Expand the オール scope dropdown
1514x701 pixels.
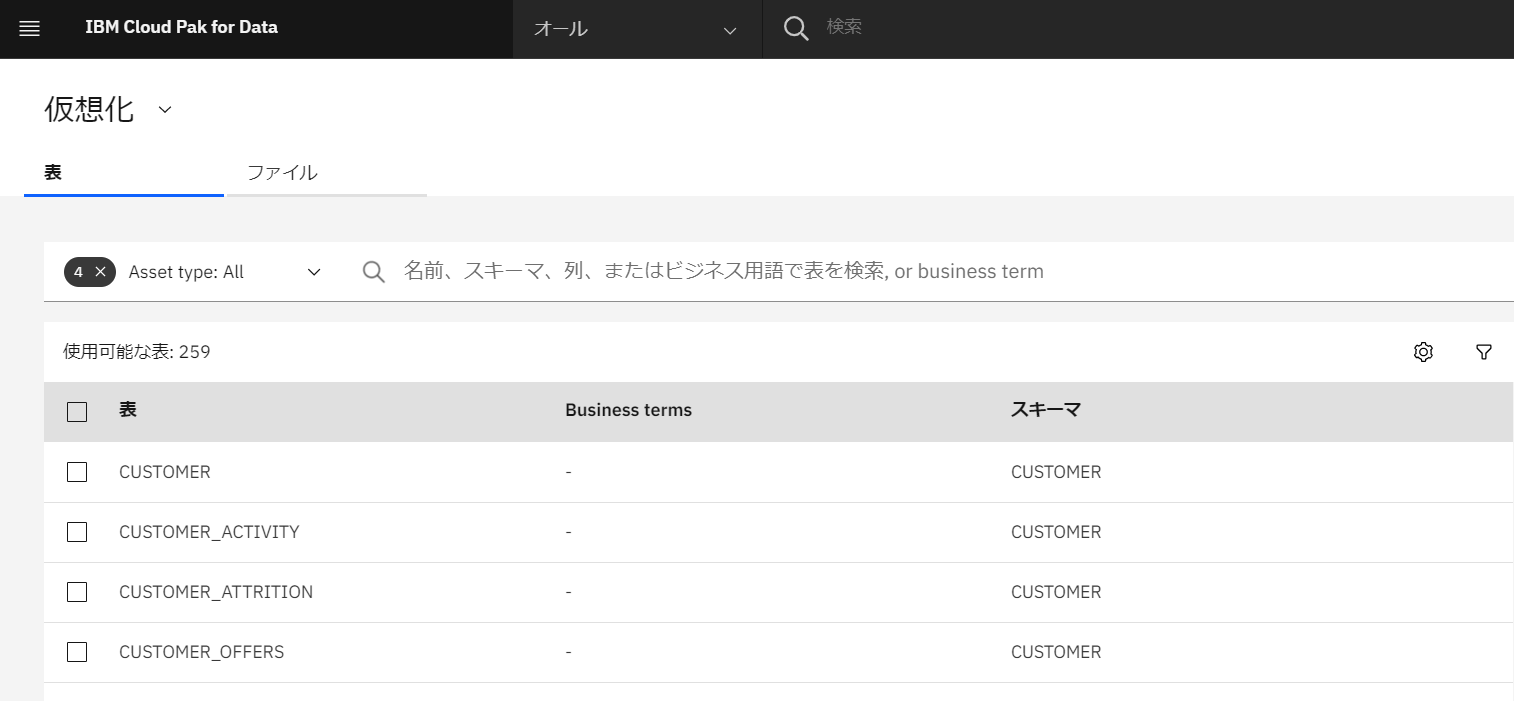click(637, 29)
